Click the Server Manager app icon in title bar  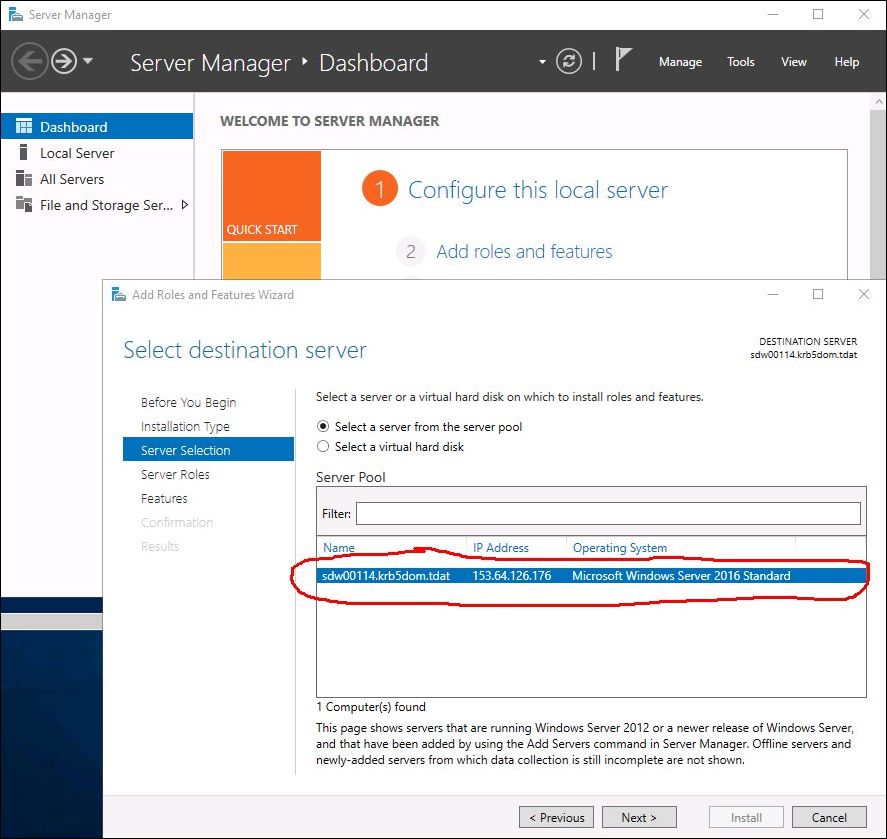click(15, 14)
